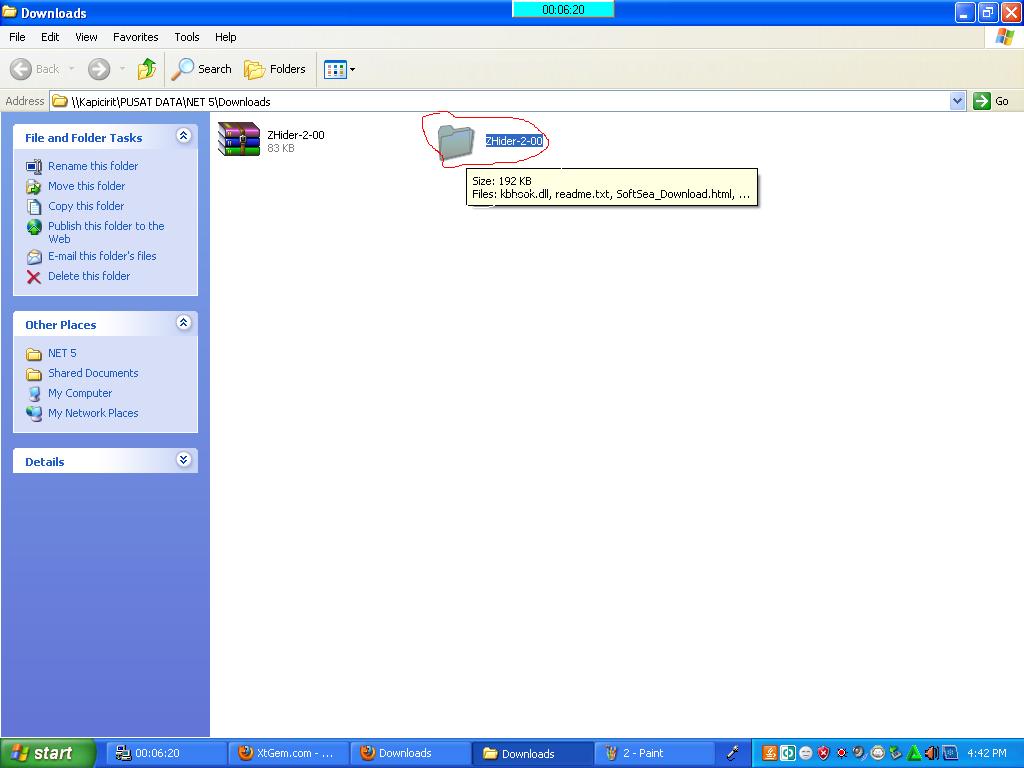This screenshot has height=768, width=1024.
Task: Click E-mail this folder's files
Action: 102,256
